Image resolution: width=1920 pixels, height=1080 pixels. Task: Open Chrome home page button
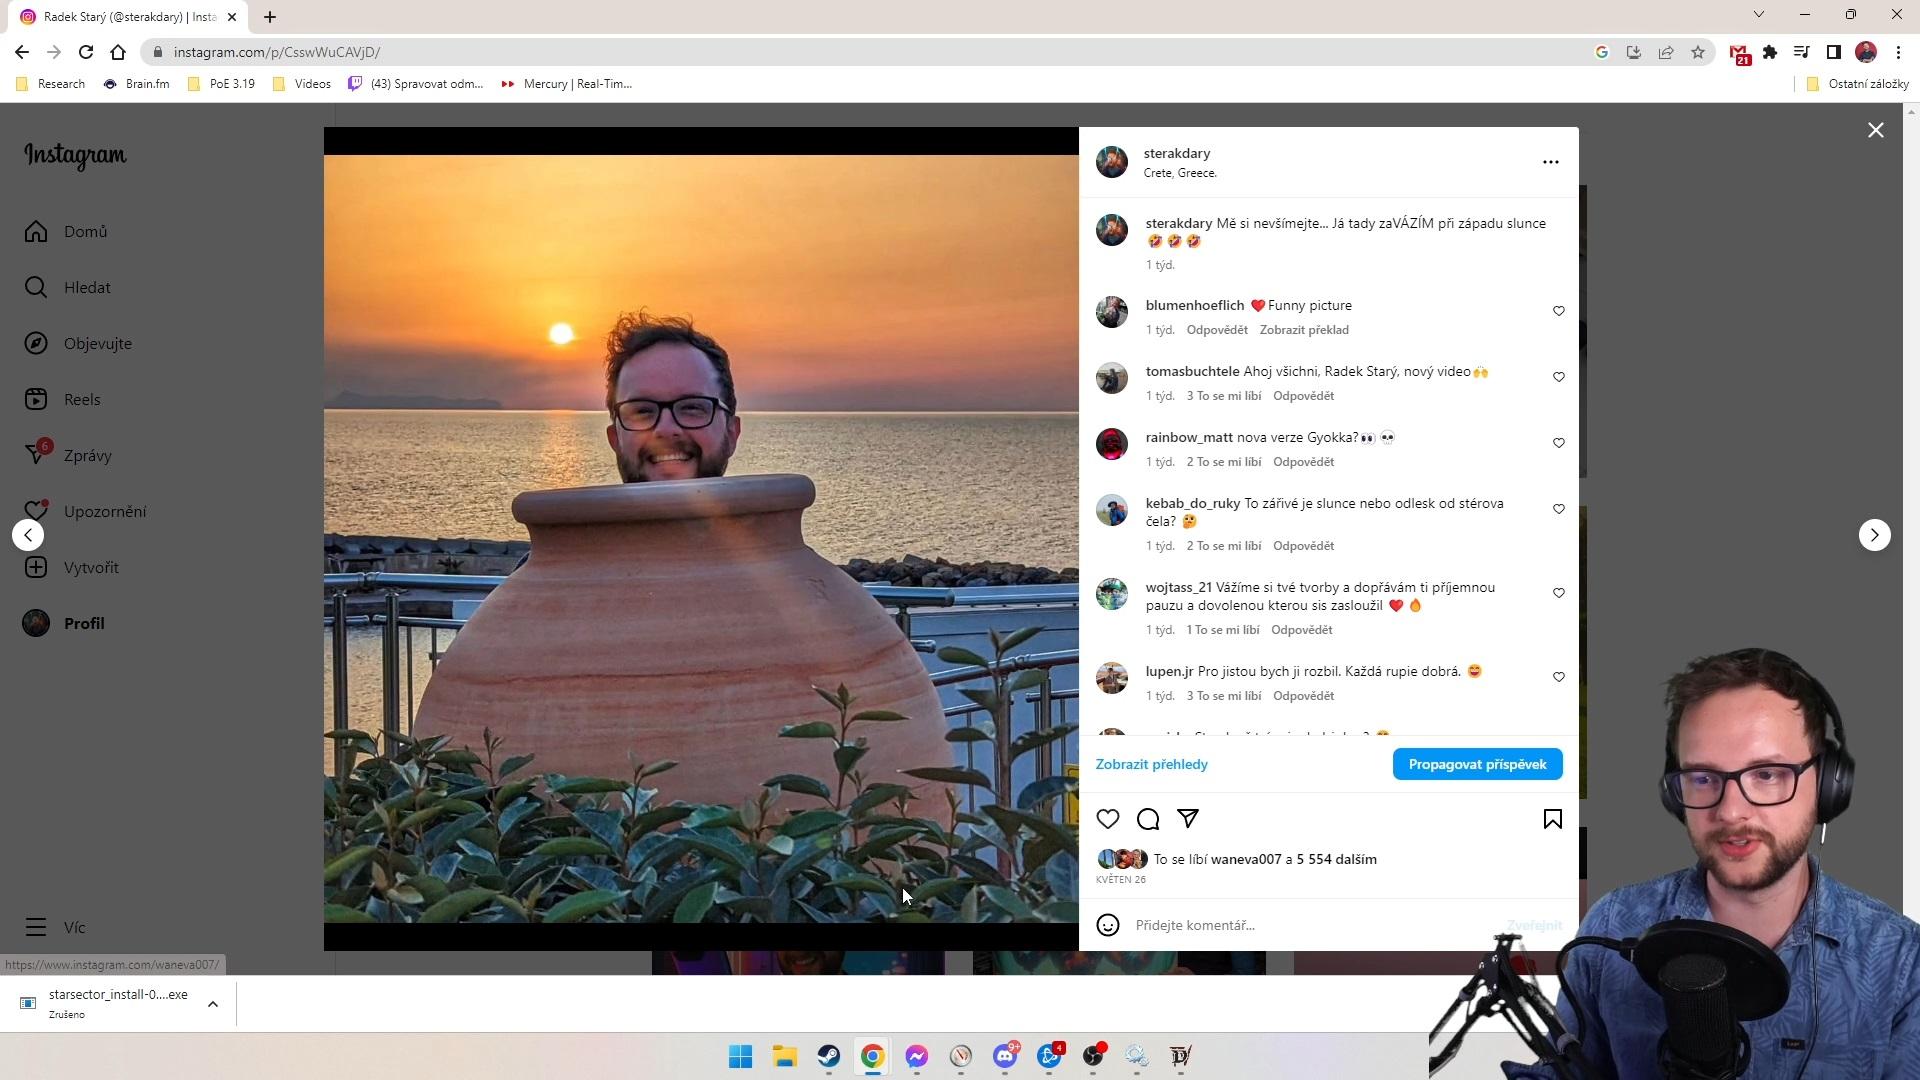[118, 52]
